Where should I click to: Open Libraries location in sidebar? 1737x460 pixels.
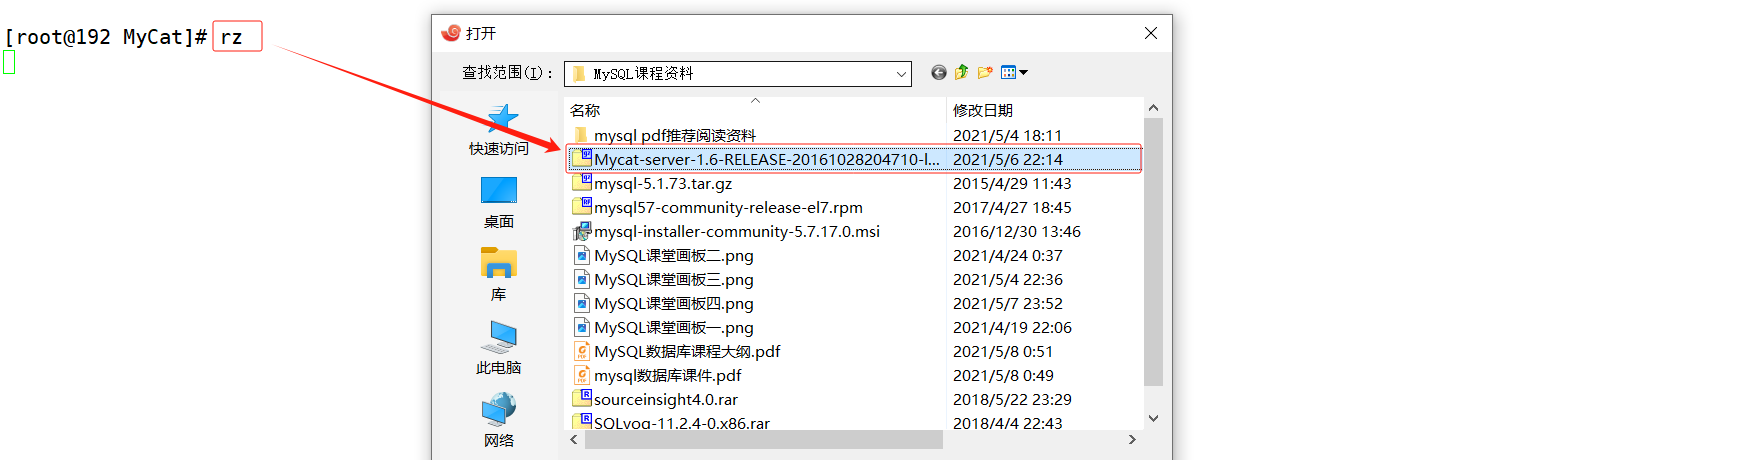tap(499, 276)
